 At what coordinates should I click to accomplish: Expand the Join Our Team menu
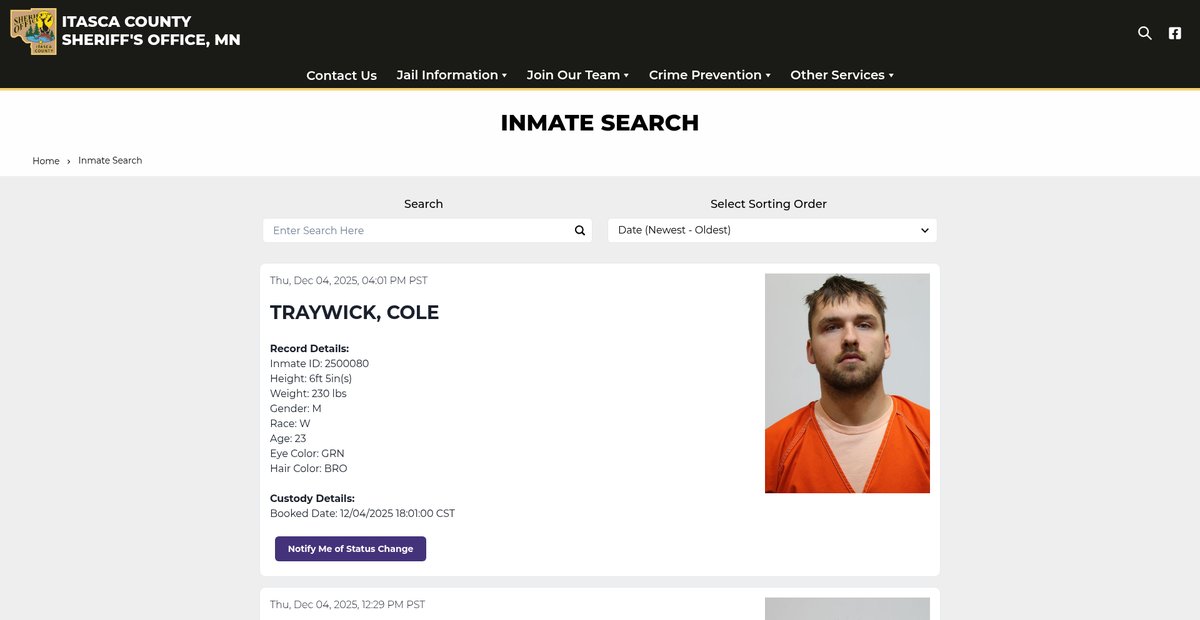(x=577, y=75)
